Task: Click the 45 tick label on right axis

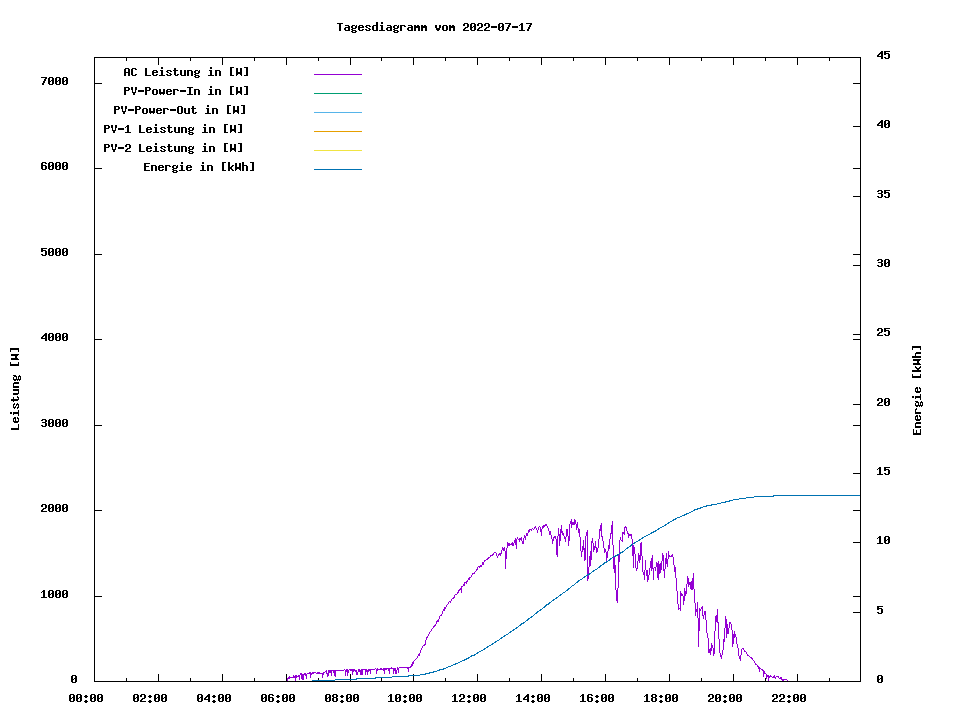Action: pyautogui.click(x=883, y=55)
